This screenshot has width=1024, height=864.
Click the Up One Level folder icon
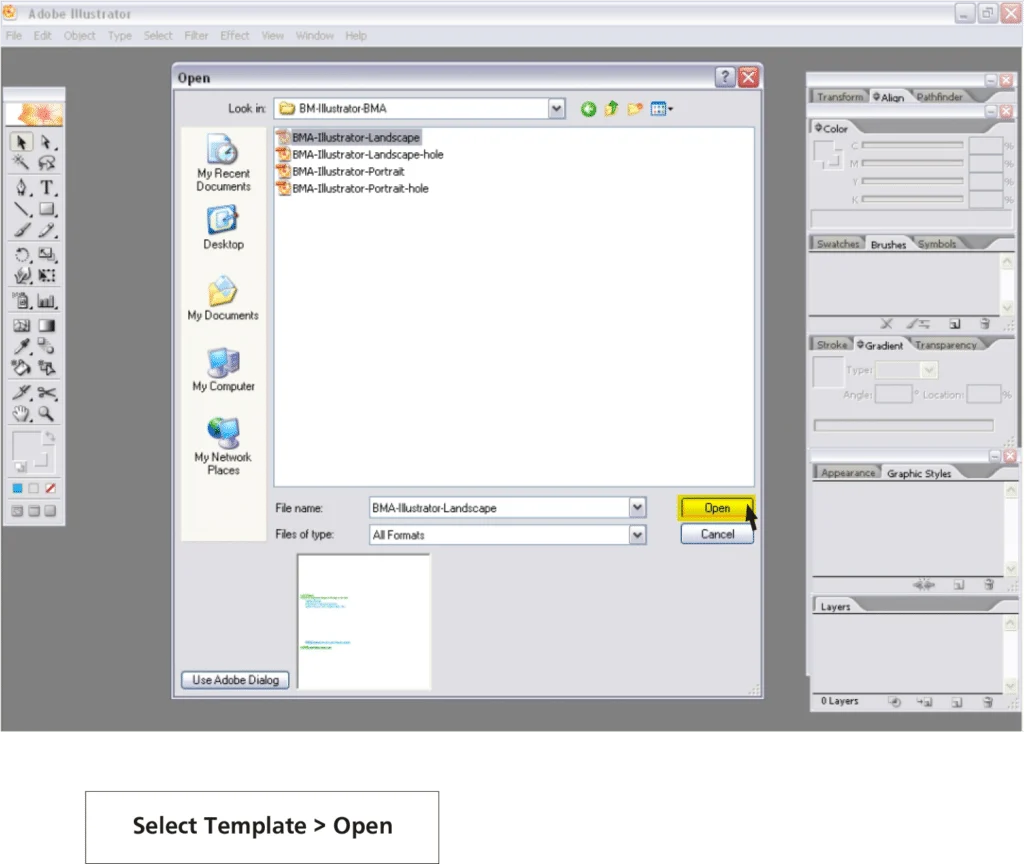click(x=611, y=109)
